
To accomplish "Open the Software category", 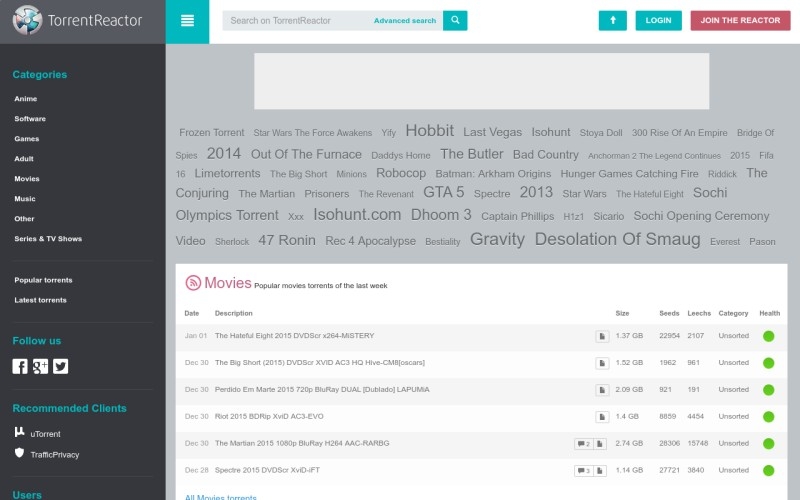I will (30, 119).
